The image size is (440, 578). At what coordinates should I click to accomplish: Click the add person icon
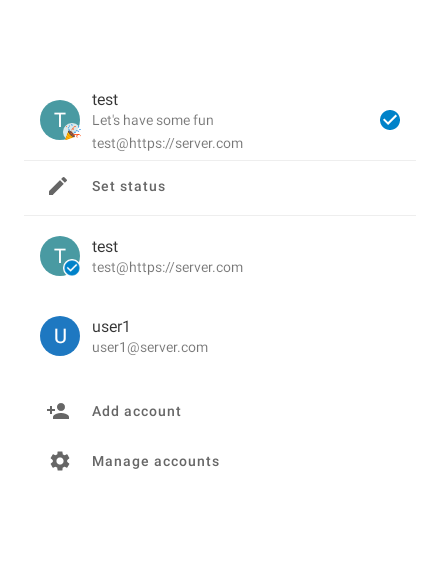pyautogui.click(x=58, y=411)
